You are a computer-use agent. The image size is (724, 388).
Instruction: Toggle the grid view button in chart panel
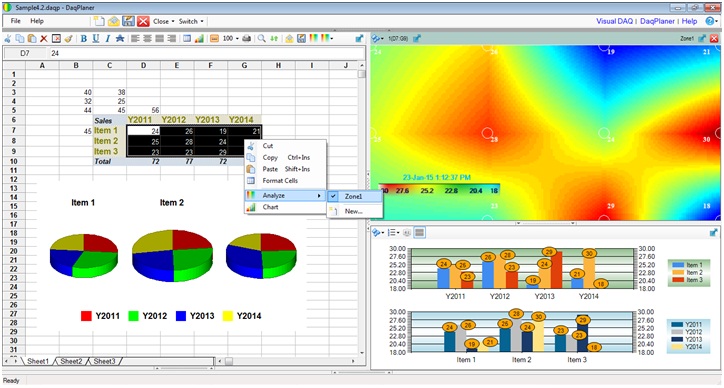pyautogui.click(x=419, y=232)
